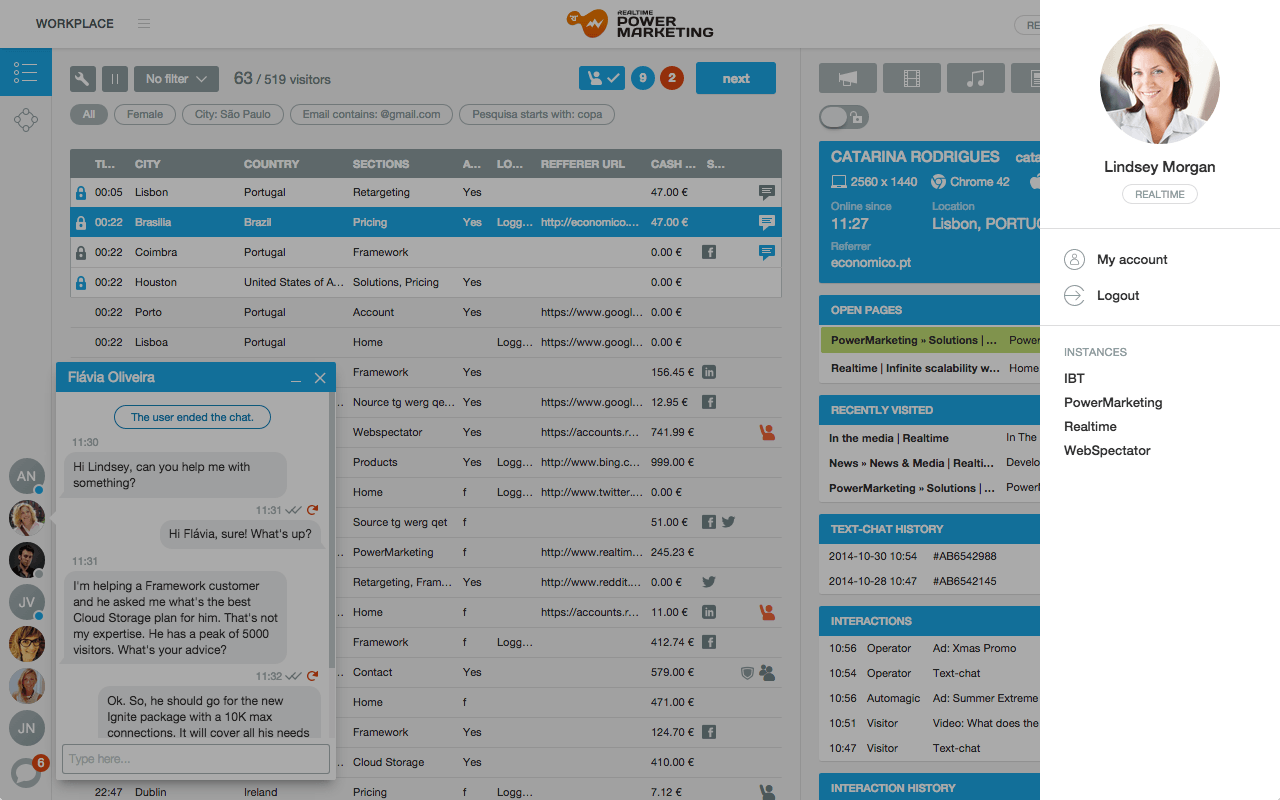Apply the Email contains @gmail.com filter
This screenshot has width=1280, height=800.
(x=371, y=114)
